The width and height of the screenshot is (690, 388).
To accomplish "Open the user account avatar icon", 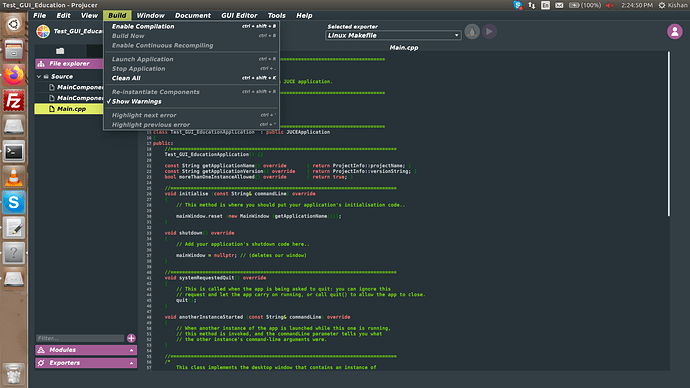I will [x=675, y=32].
